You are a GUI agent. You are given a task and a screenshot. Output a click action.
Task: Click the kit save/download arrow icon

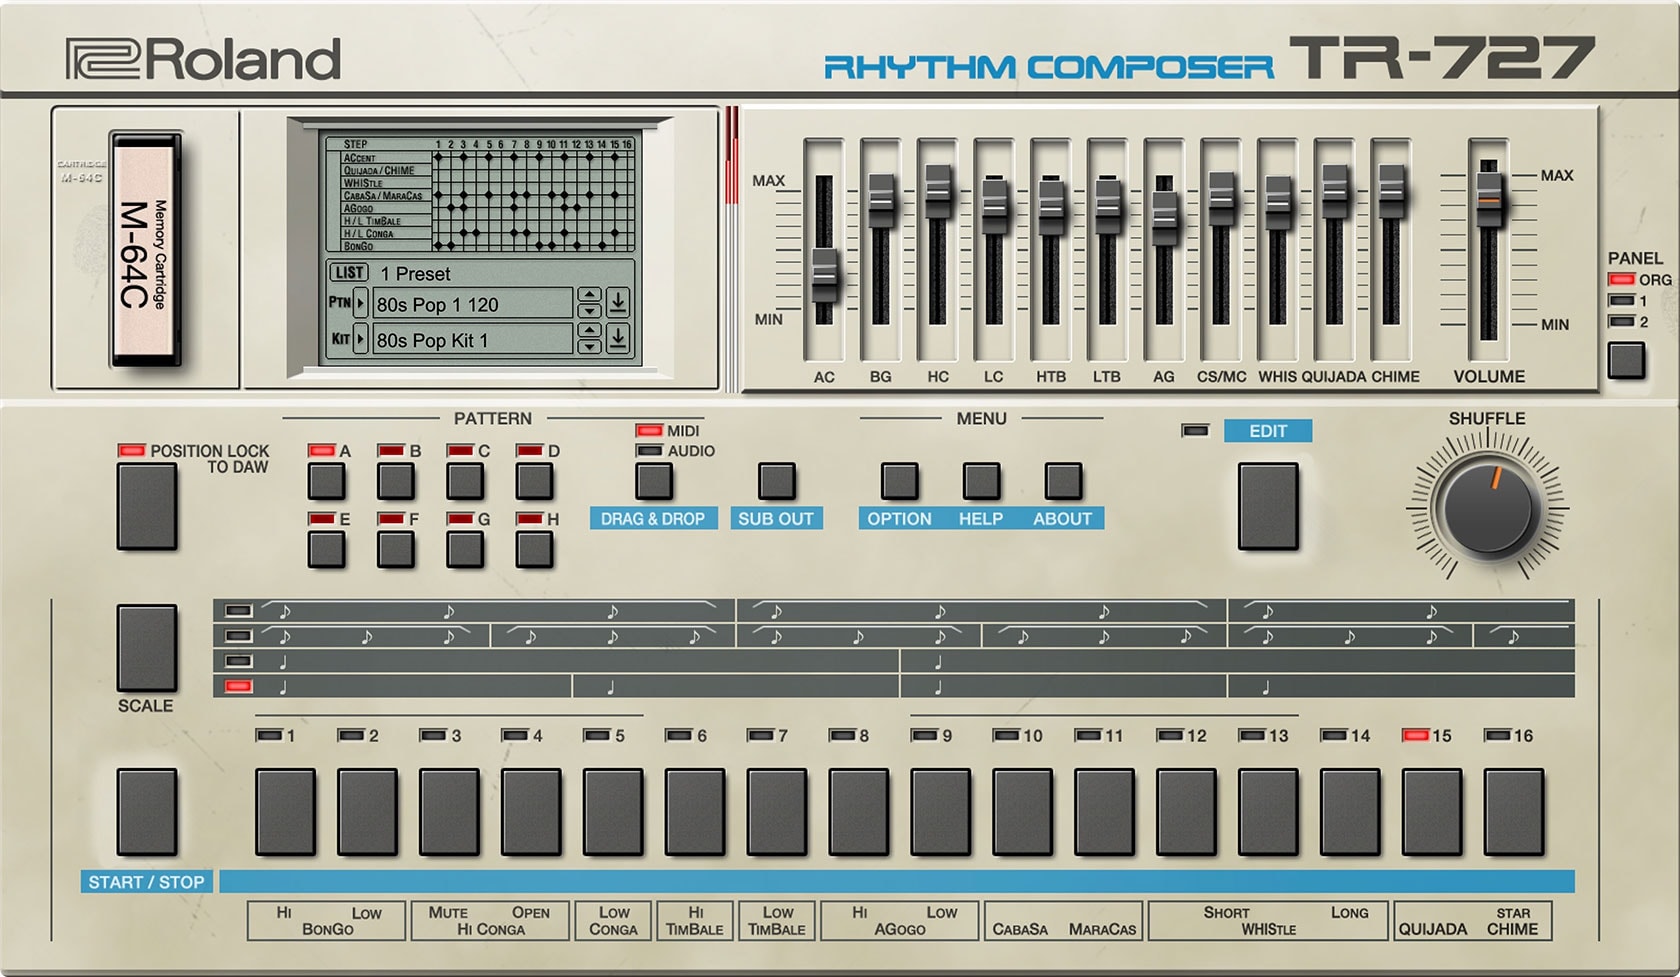tap(618, 339)
